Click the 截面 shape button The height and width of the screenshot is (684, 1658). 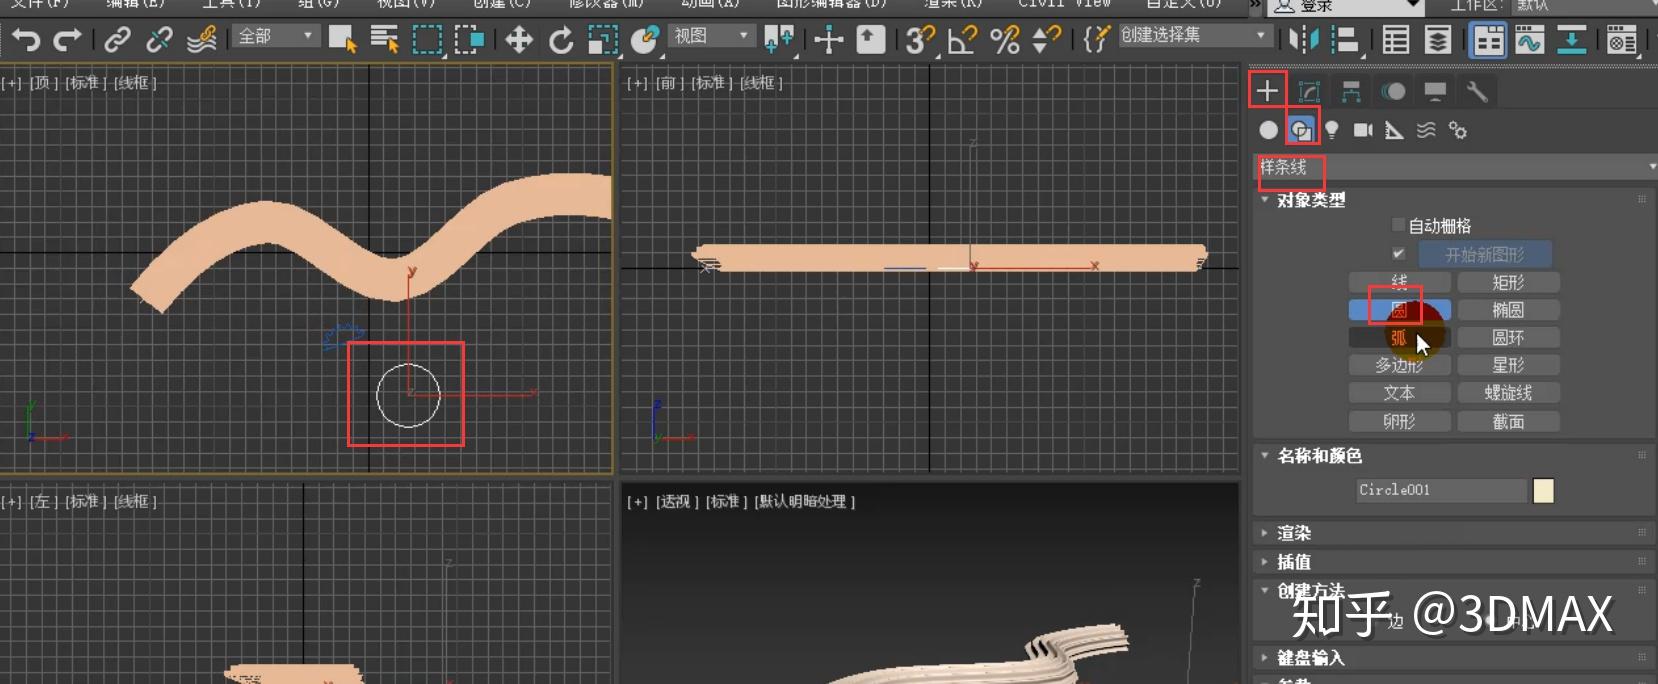(x=1508, y=422)
